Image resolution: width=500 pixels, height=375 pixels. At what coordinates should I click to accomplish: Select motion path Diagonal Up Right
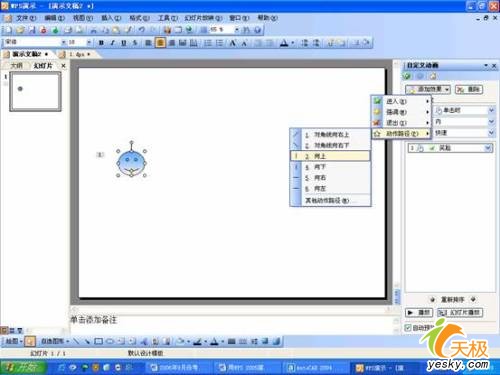click(330, 135)
